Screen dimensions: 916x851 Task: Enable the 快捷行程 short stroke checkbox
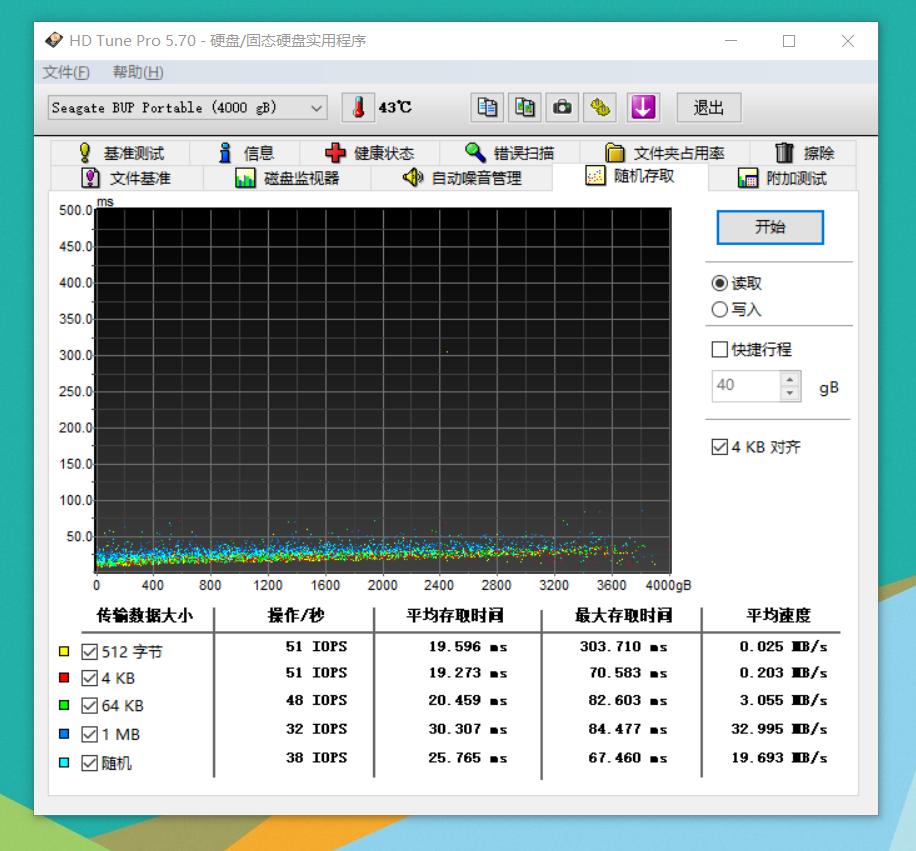pyautogui.click(x=719, y=349)
